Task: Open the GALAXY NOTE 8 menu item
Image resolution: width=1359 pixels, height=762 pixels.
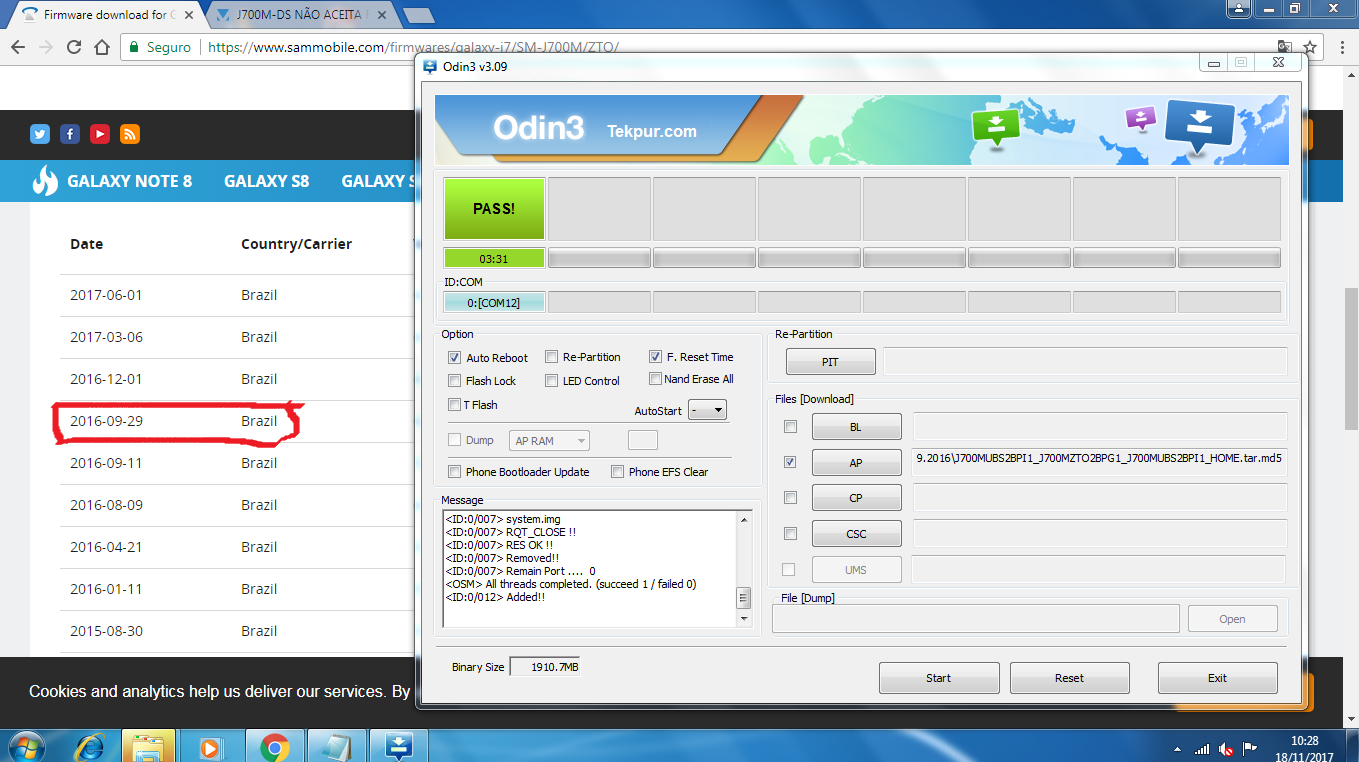Action: (129, 181)
